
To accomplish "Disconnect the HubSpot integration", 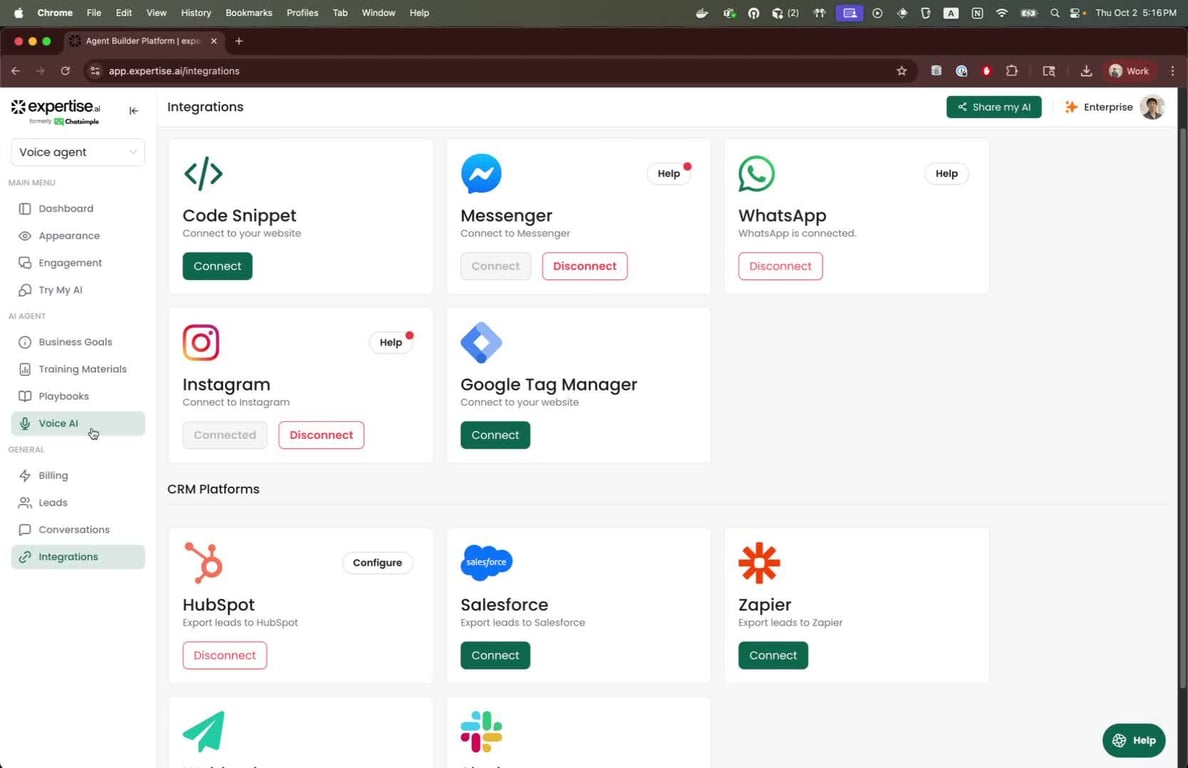I will pos(225,655).
